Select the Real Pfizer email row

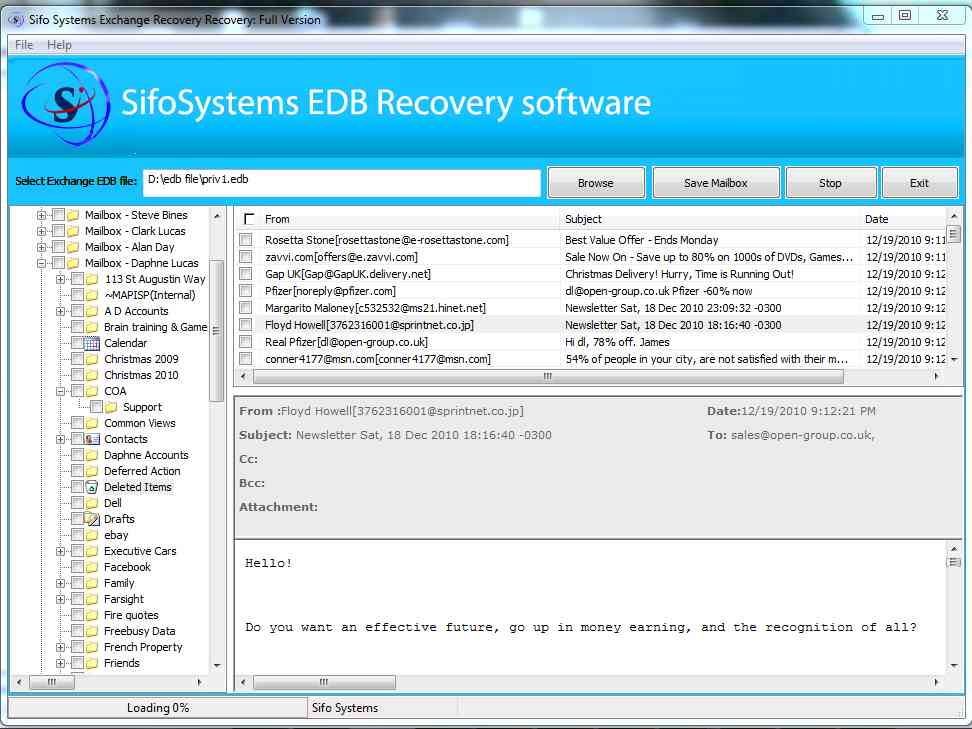[x=591, y=342]
